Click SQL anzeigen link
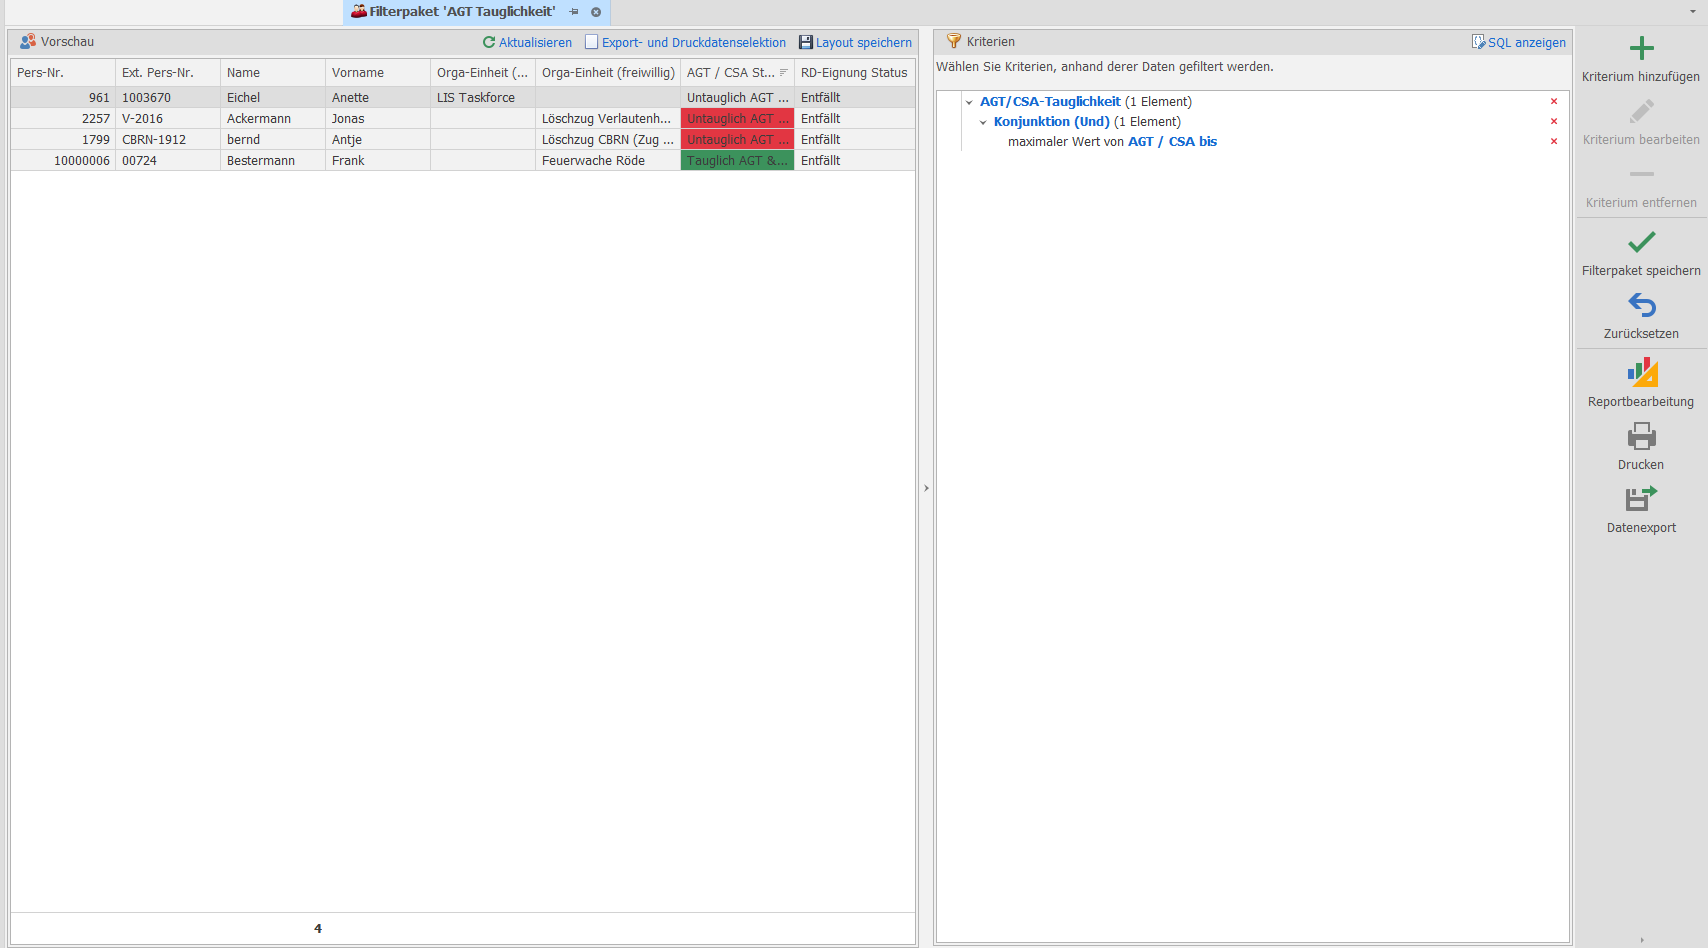 pos(1526,43)
